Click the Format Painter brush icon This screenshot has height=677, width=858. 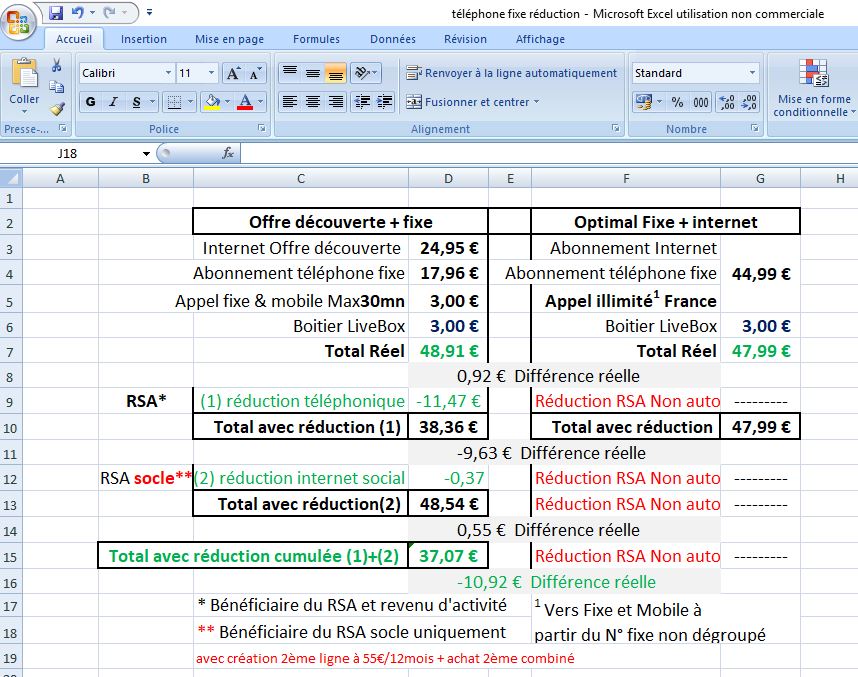pos(57,109)
